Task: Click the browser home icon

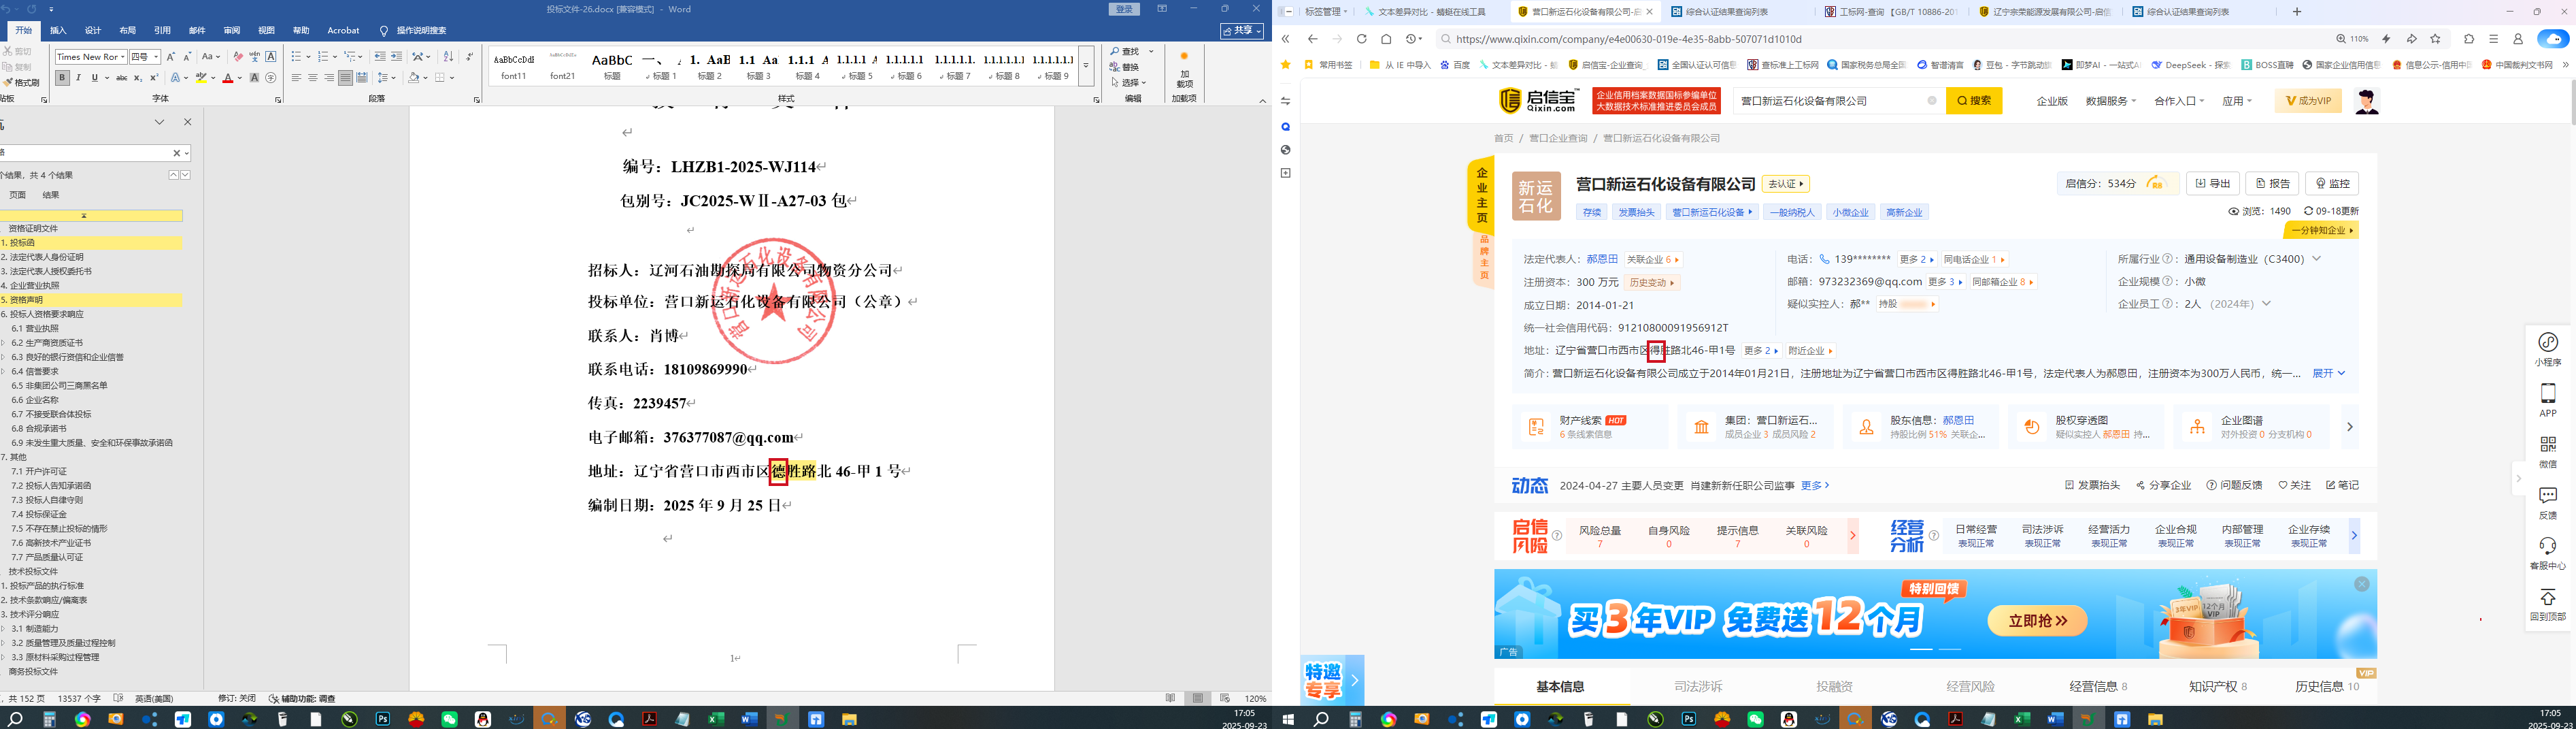Action: (x=1386, y=39)
